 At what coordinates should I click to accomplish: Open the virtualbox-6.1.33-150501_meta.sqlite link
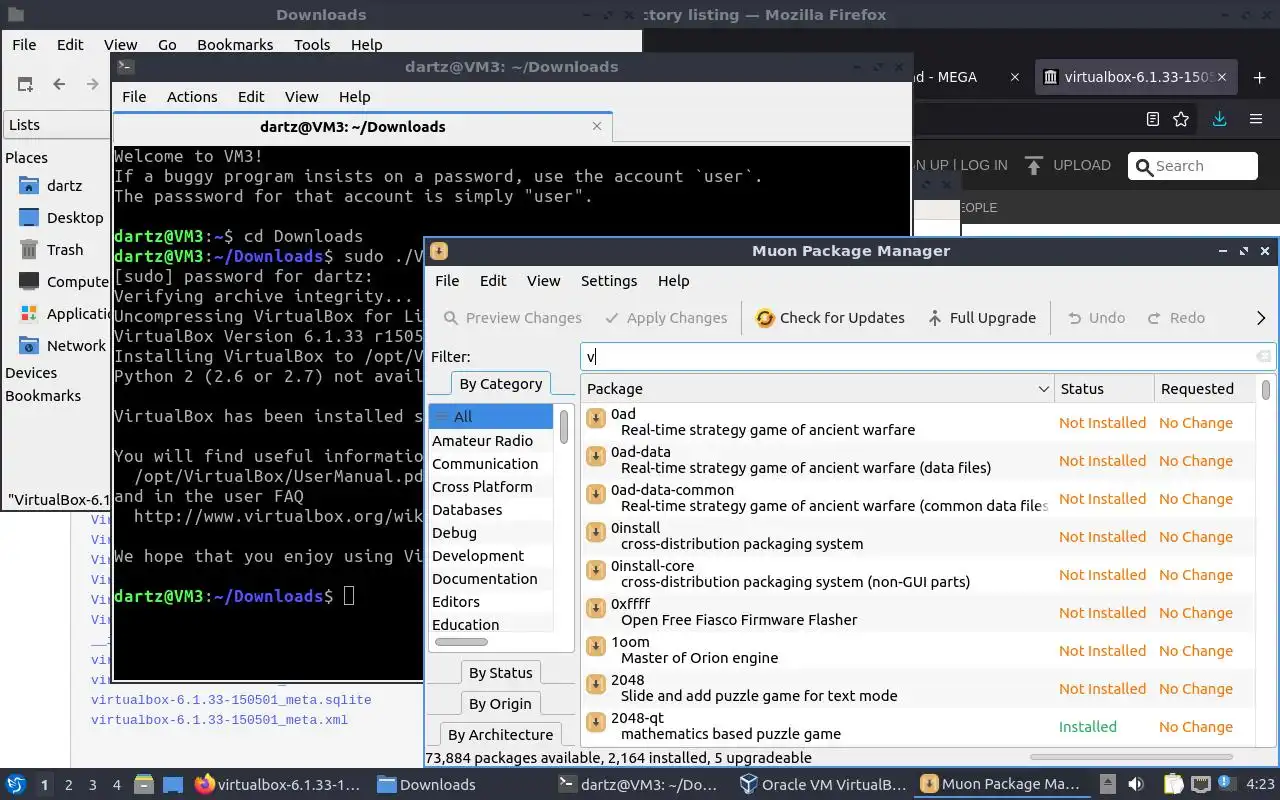(231, 700)
